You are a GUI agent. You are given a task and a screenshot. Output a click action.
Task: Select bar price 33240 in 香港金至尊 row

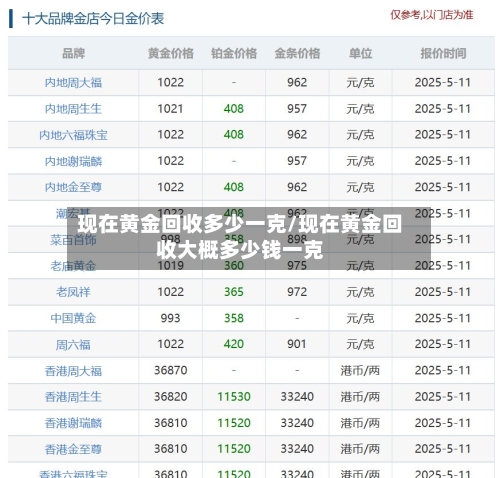pyautogui.click(x=297, y=449)
